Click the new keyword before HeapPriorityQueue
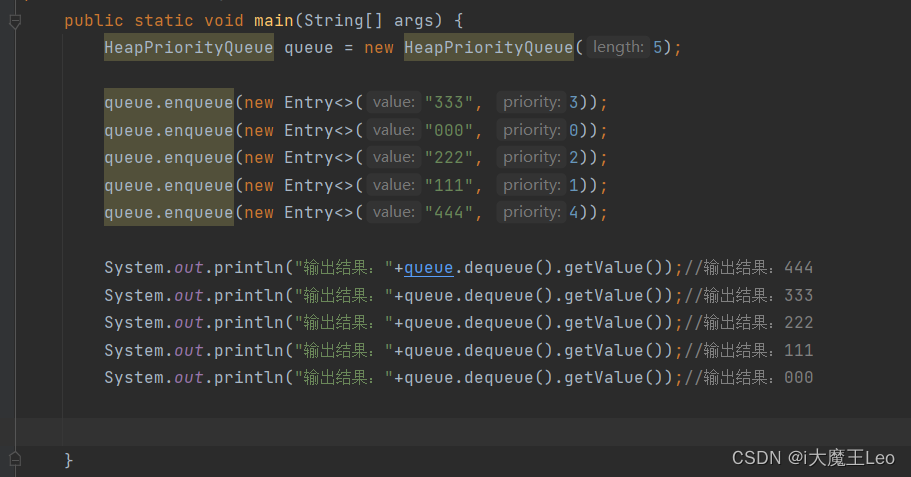The image size is (911, 477). point(379,48)
